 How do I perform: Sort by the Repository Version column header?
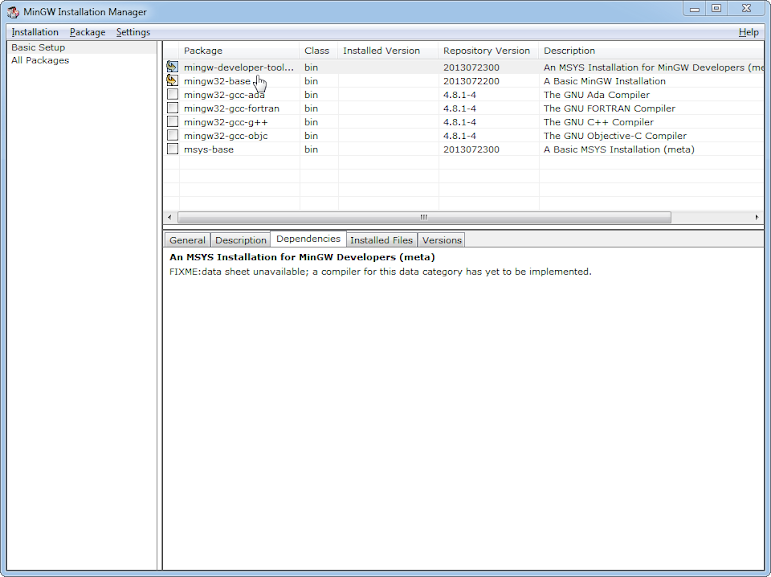(x=488, y=51)
